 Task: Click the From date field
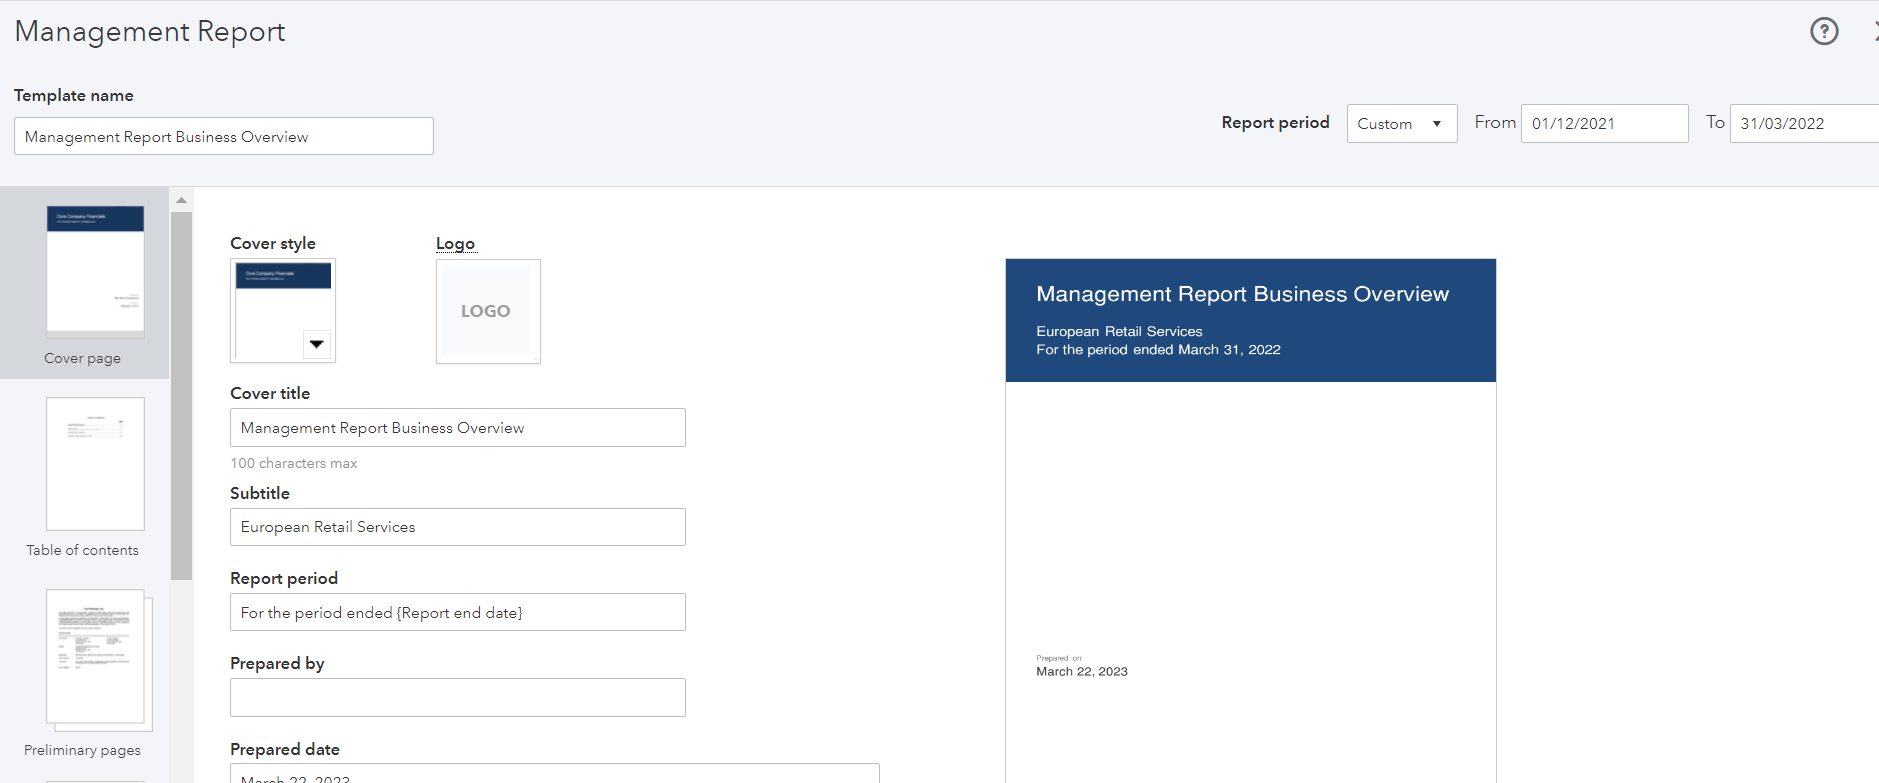(x=1603, y=124)
